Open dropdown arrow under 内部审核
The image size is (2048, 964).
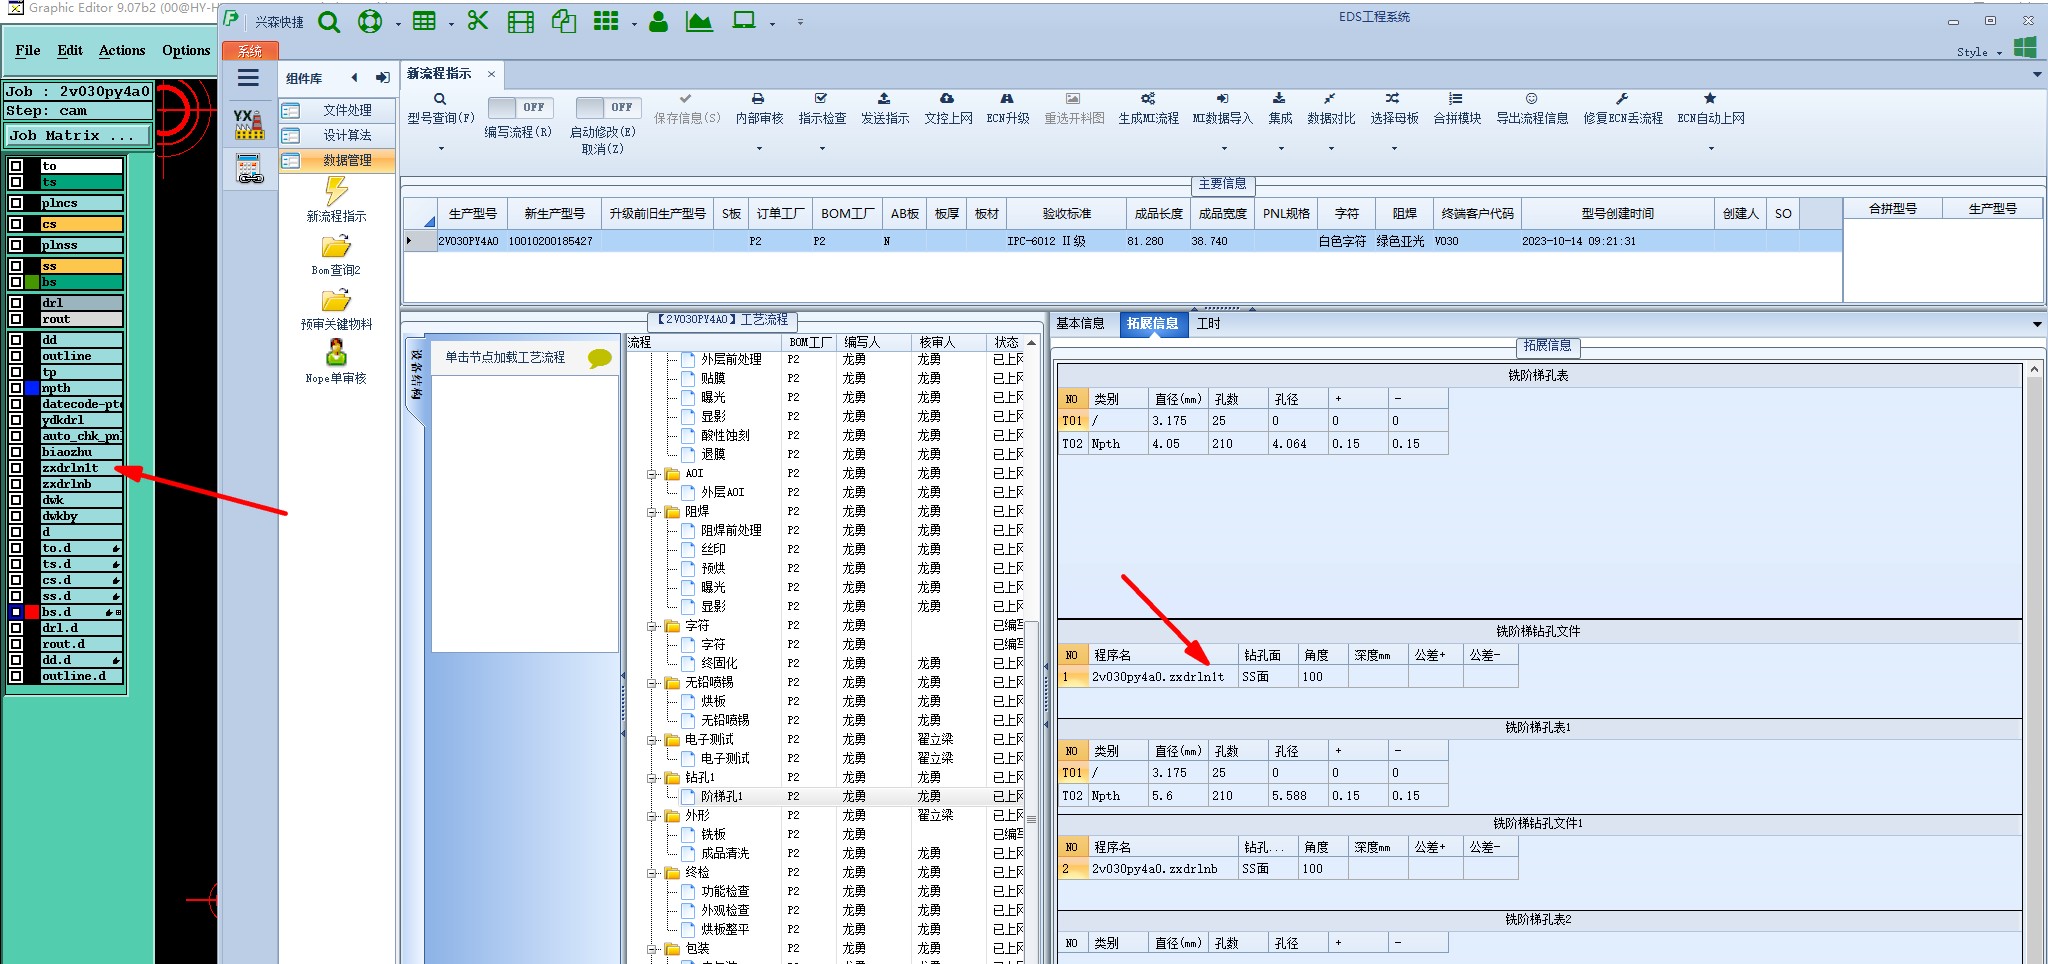[x=759, y=149]
